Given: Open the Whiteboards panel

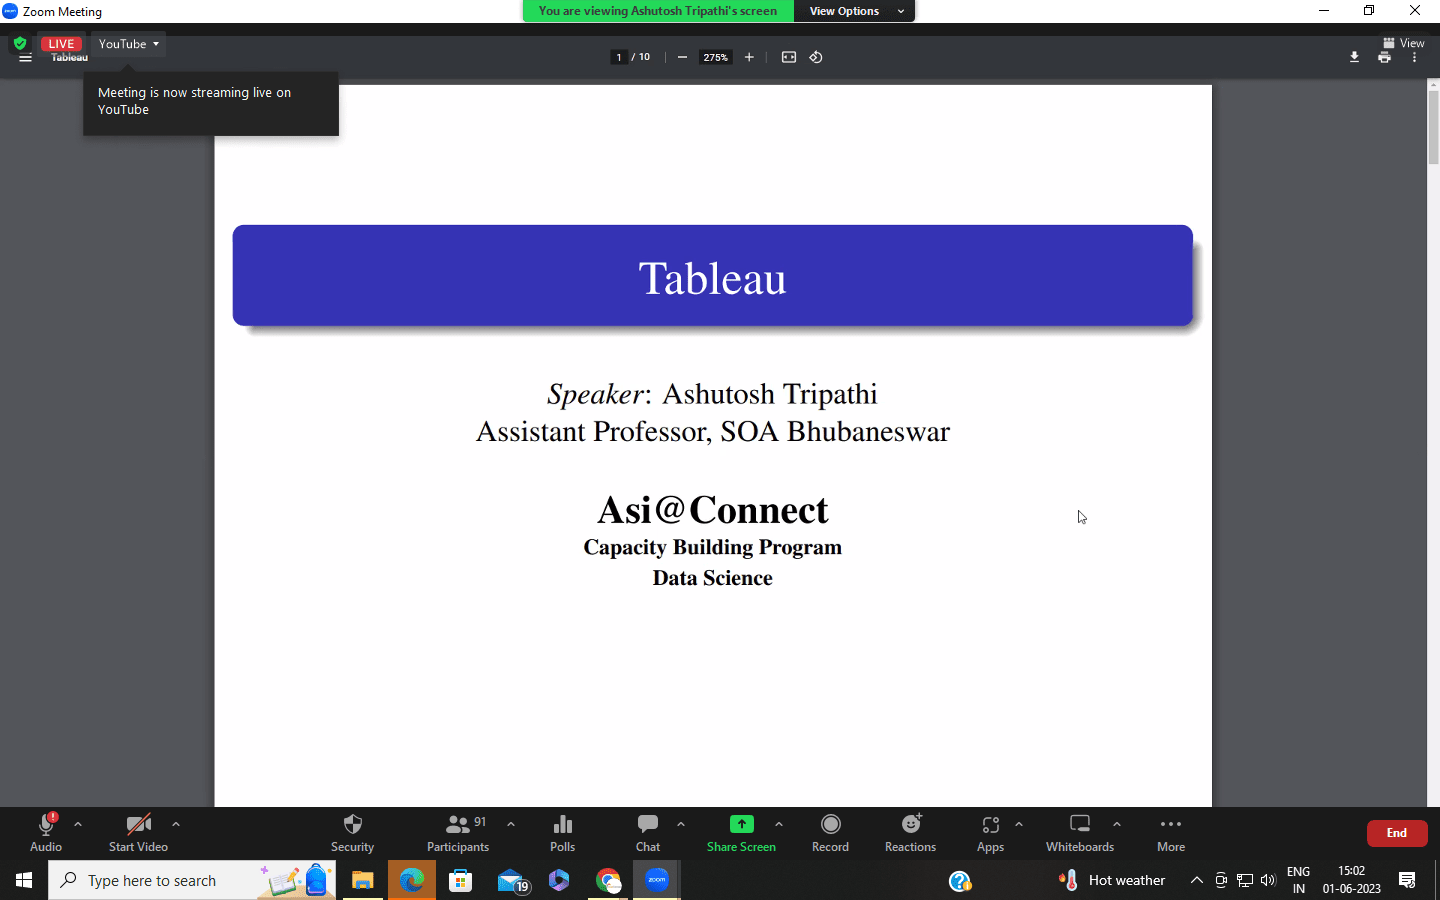Looking at the screenshot, I should click(1080, 833).
